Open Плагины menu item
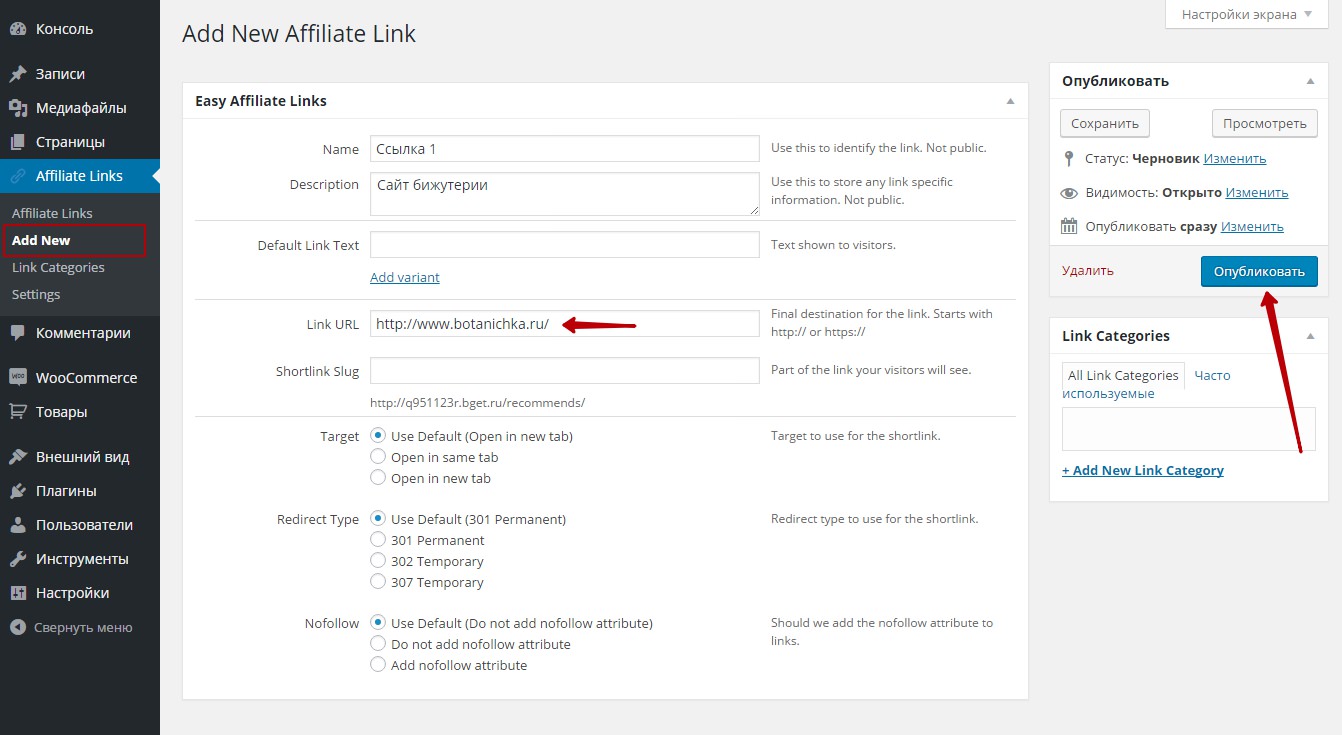Image resolution: width=1342 pixels, height=735 pixels. click(x=80, y=491)
